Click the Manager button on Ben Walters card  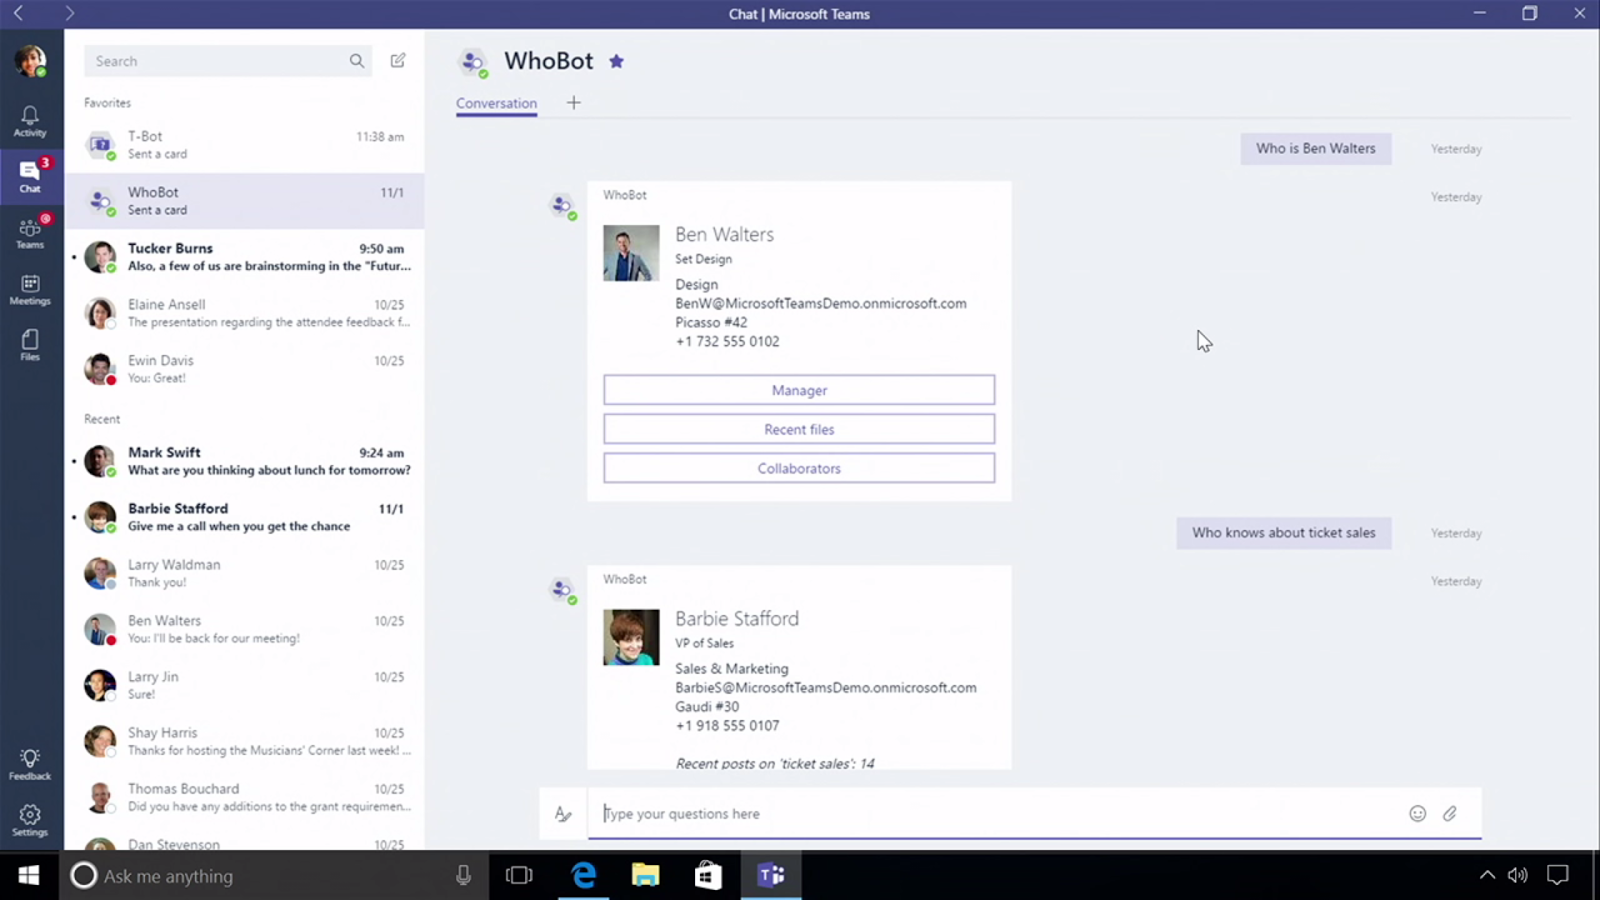pyautogui.click(x=799, y=390)
